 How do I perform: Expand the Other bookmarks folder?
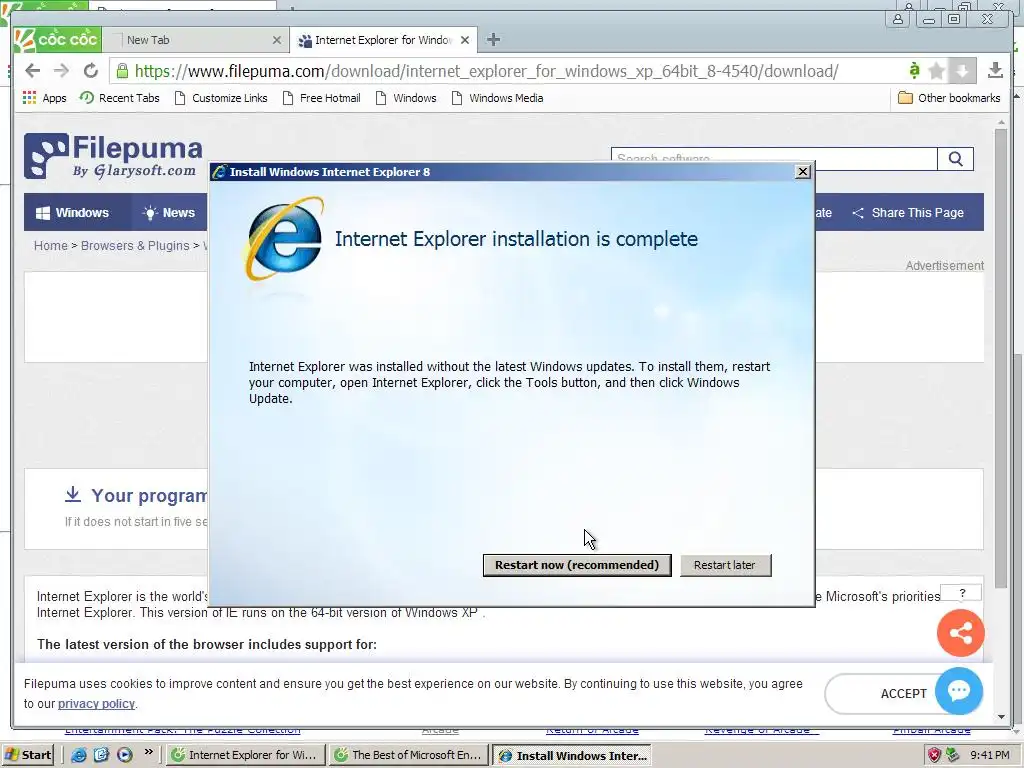tap(950, 98)
